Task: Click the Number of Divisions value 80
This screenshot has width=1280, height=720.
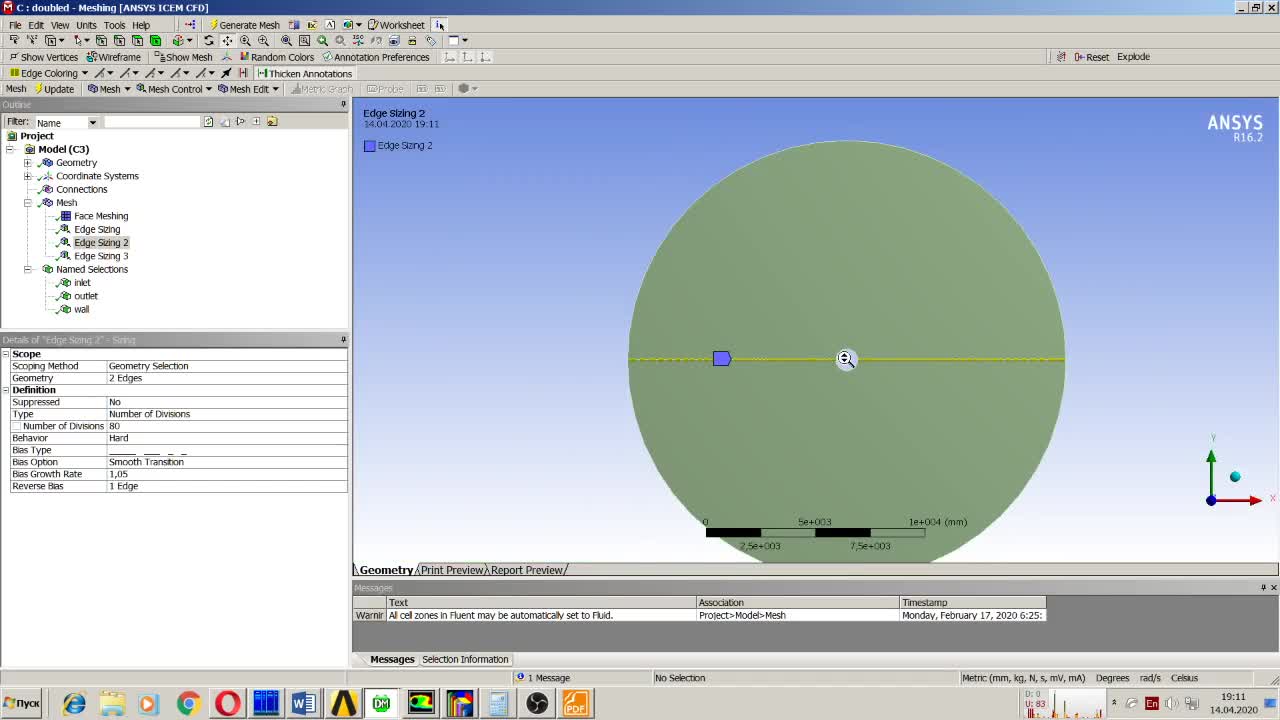Action: tap(226, 426)
